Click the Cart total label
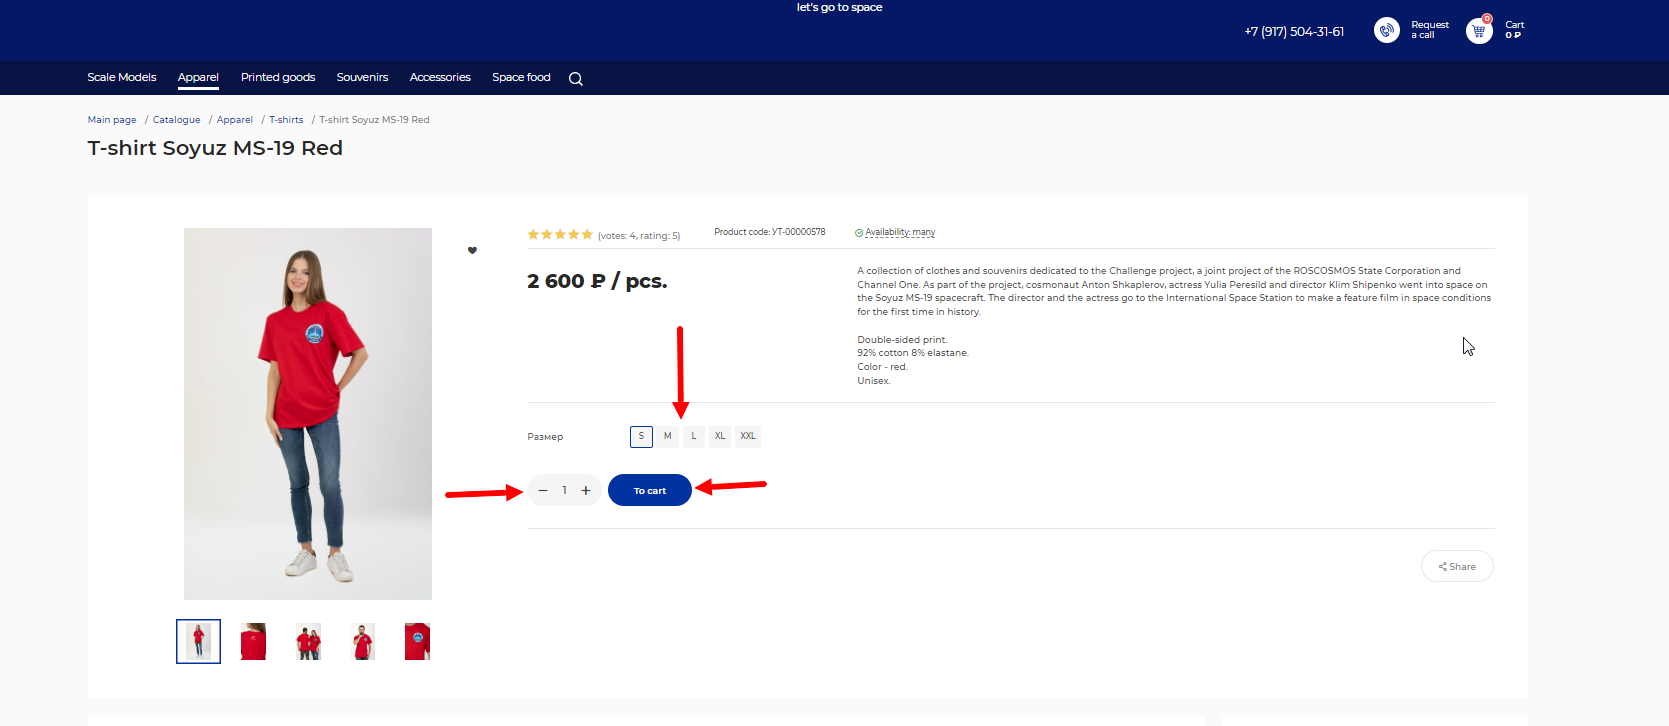1669x726 pixels. pyautogui.click(x=1514, y=30)
